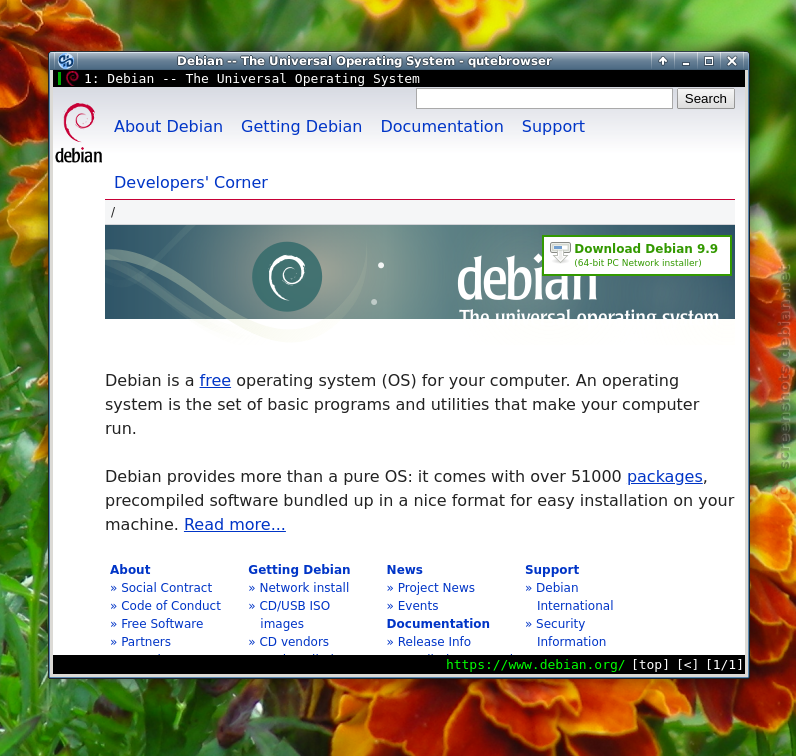The image size is (796, 756).
Task: Click the swirl emblem in the banner
Action: [287, 276]
